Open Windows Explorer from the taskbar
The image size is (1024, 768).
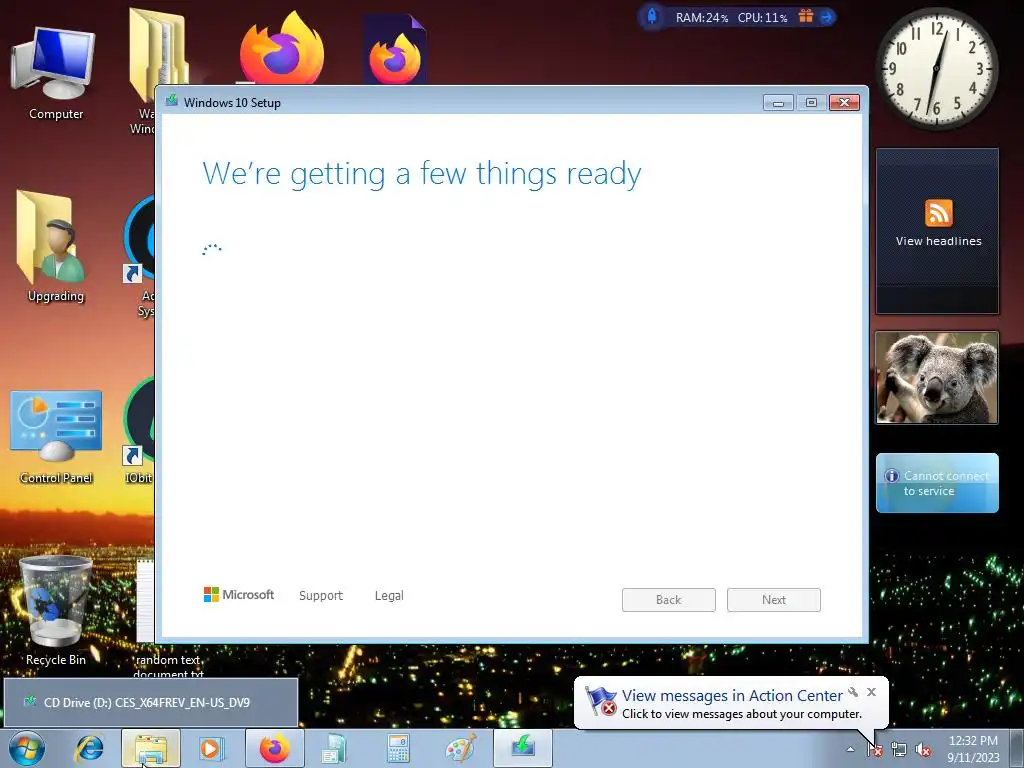click(x=151, y=748)
